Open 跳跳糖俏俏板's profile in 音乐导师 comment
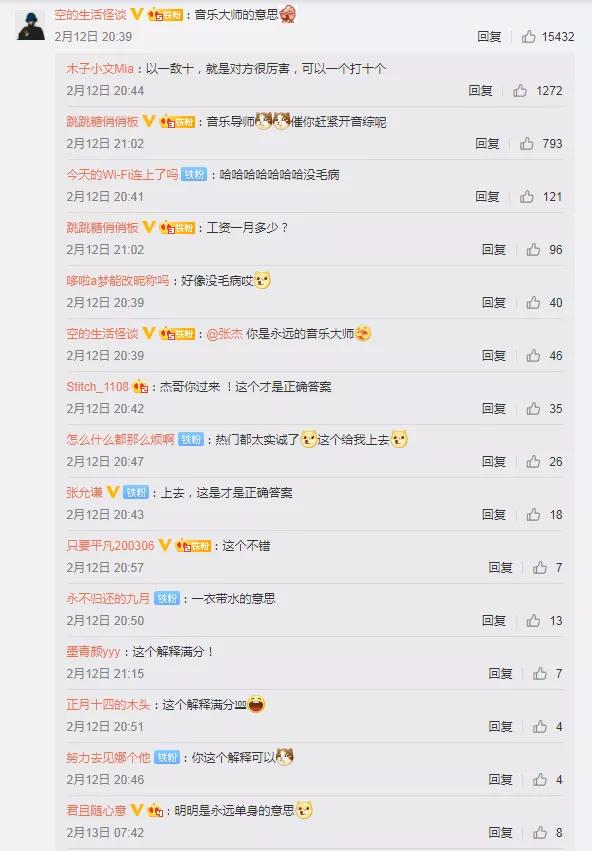592x851 pixels. [102, 122]
